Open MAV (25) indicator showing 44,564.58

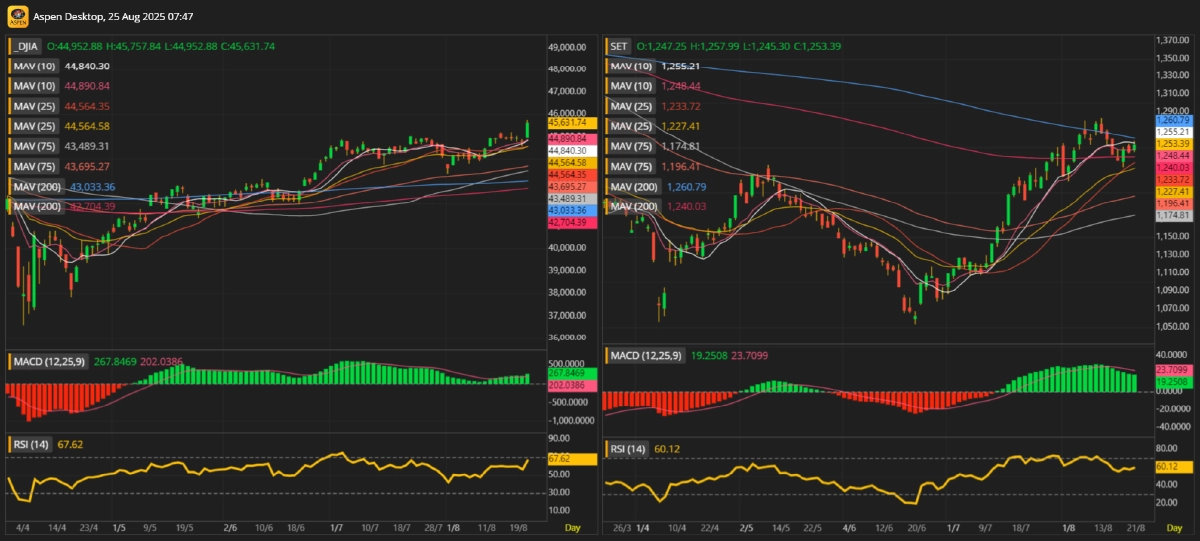(x=35, y=126)
